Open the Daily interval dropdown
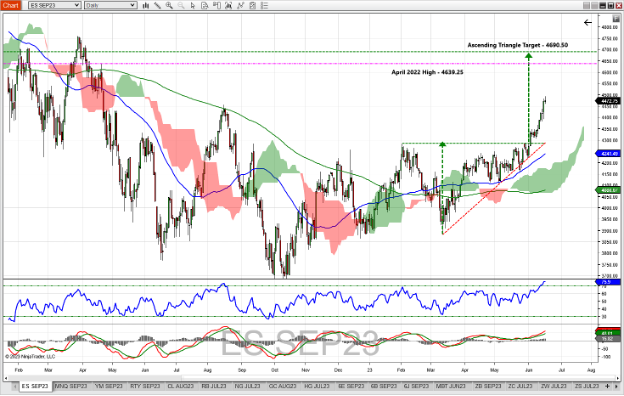Screen dimensions: 624x396 (x=111, y=5)
